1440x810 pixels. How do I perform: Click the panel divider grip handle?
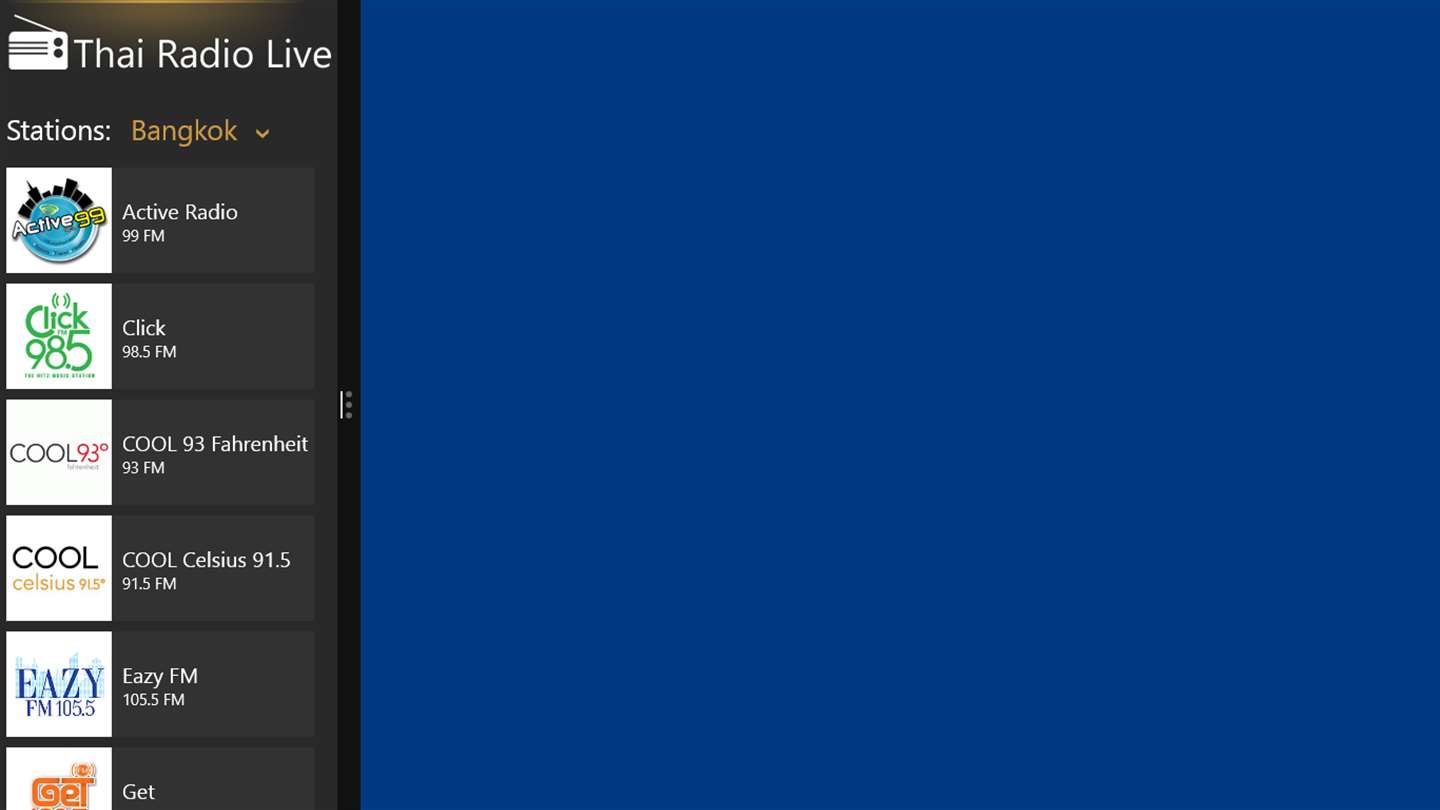[x=346, y=405]
